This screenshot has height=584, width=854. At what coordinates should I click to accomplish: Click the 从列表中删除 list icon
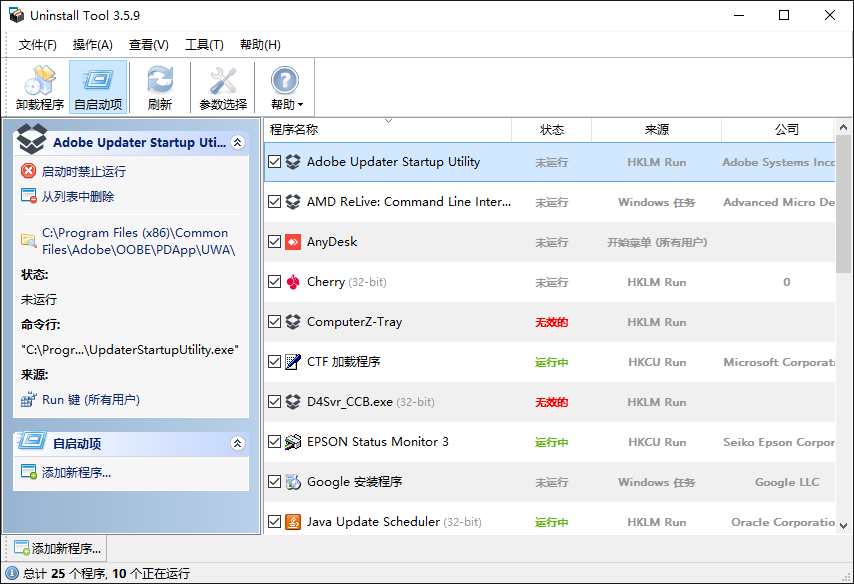(x=28, y=196)
